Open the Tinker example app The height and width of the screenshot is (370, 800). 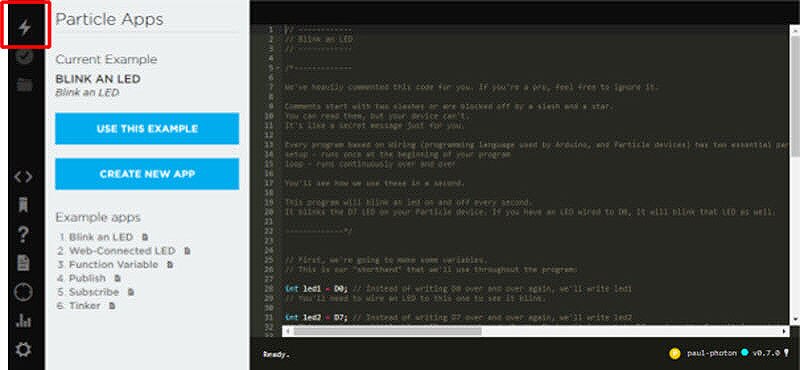click(85, 306)
